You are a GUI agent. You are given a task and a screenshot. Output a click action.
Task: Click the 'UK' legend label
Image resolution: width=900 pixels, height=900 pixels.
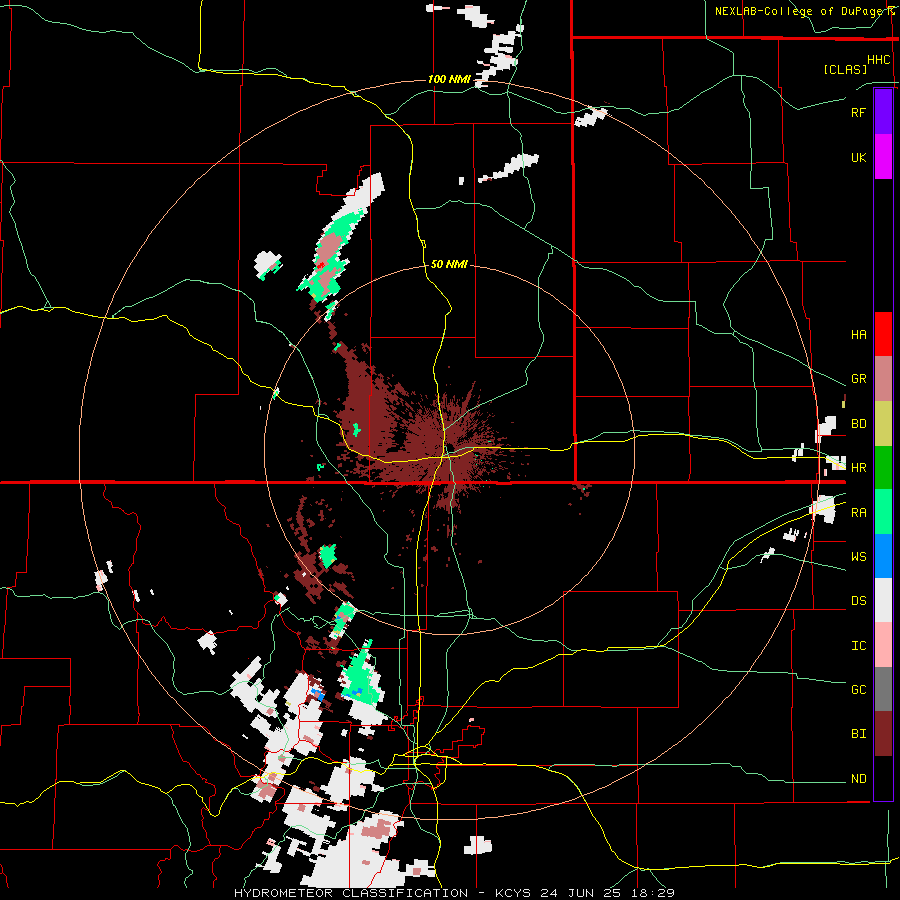[858, 158]
